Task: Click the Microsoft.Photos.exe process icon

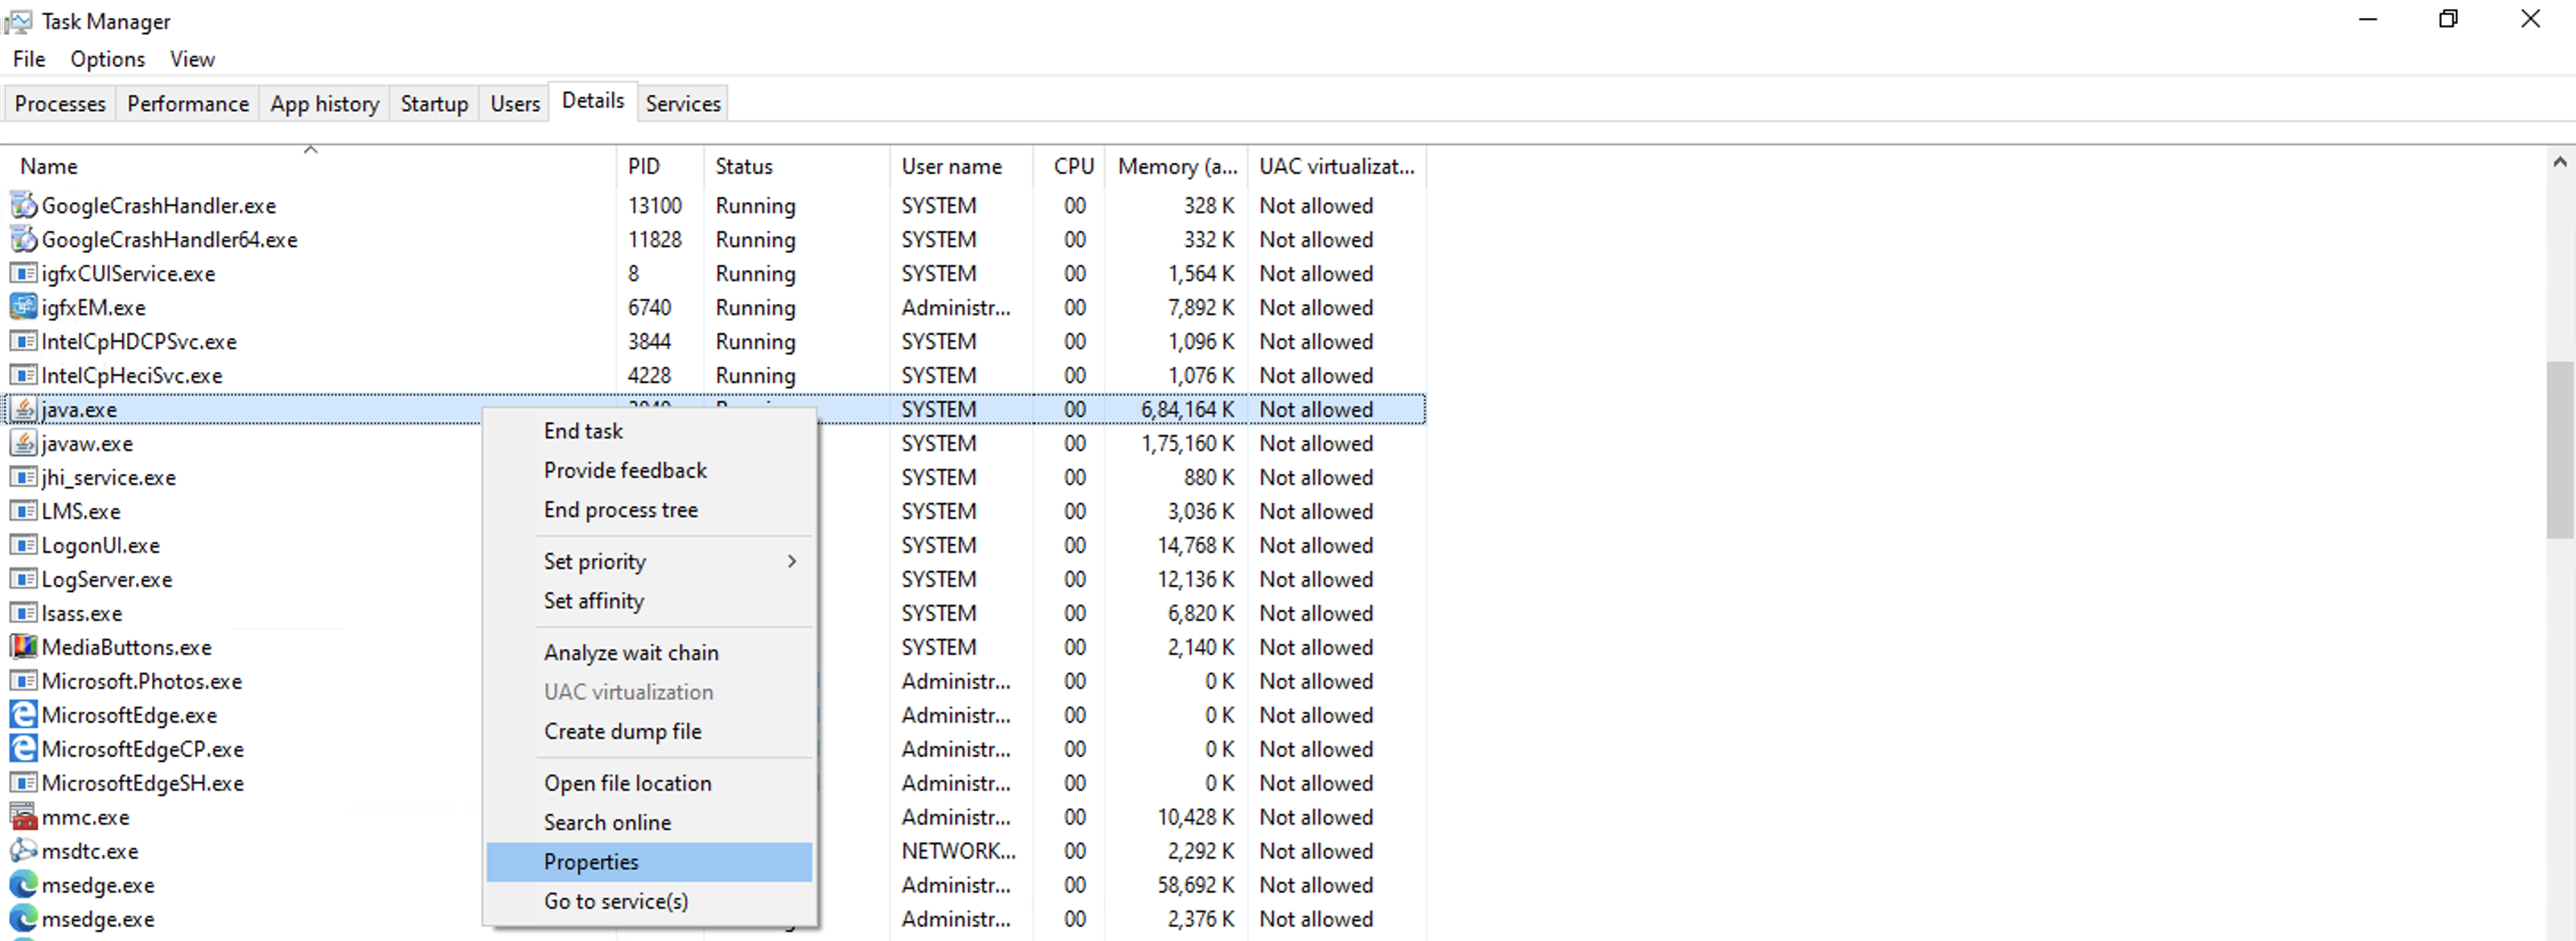Action: click(23, 682)
